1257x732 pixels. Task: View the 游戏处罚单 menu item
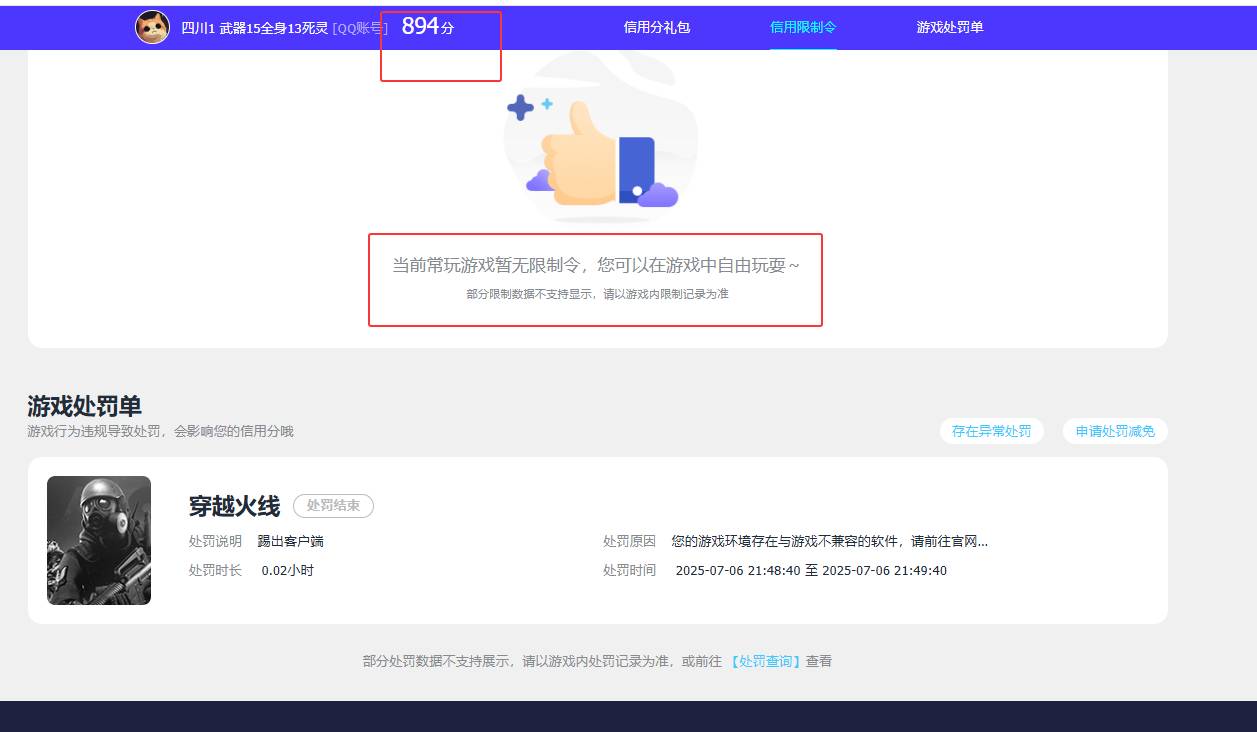pos(946,28)
